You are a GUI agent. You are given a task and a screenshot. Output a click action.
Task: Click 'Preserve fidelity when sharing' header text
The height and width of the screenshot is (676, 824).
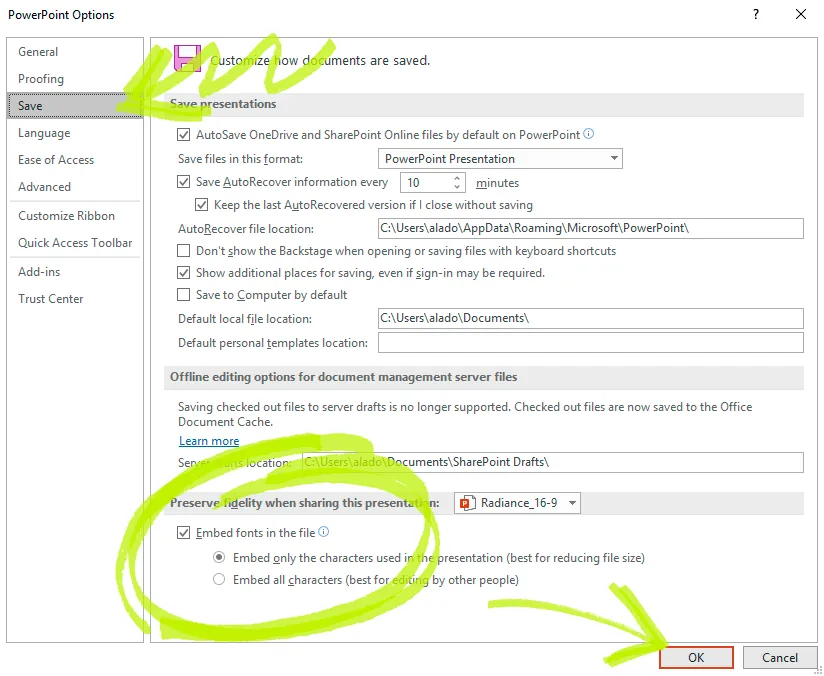pos(305,503)
